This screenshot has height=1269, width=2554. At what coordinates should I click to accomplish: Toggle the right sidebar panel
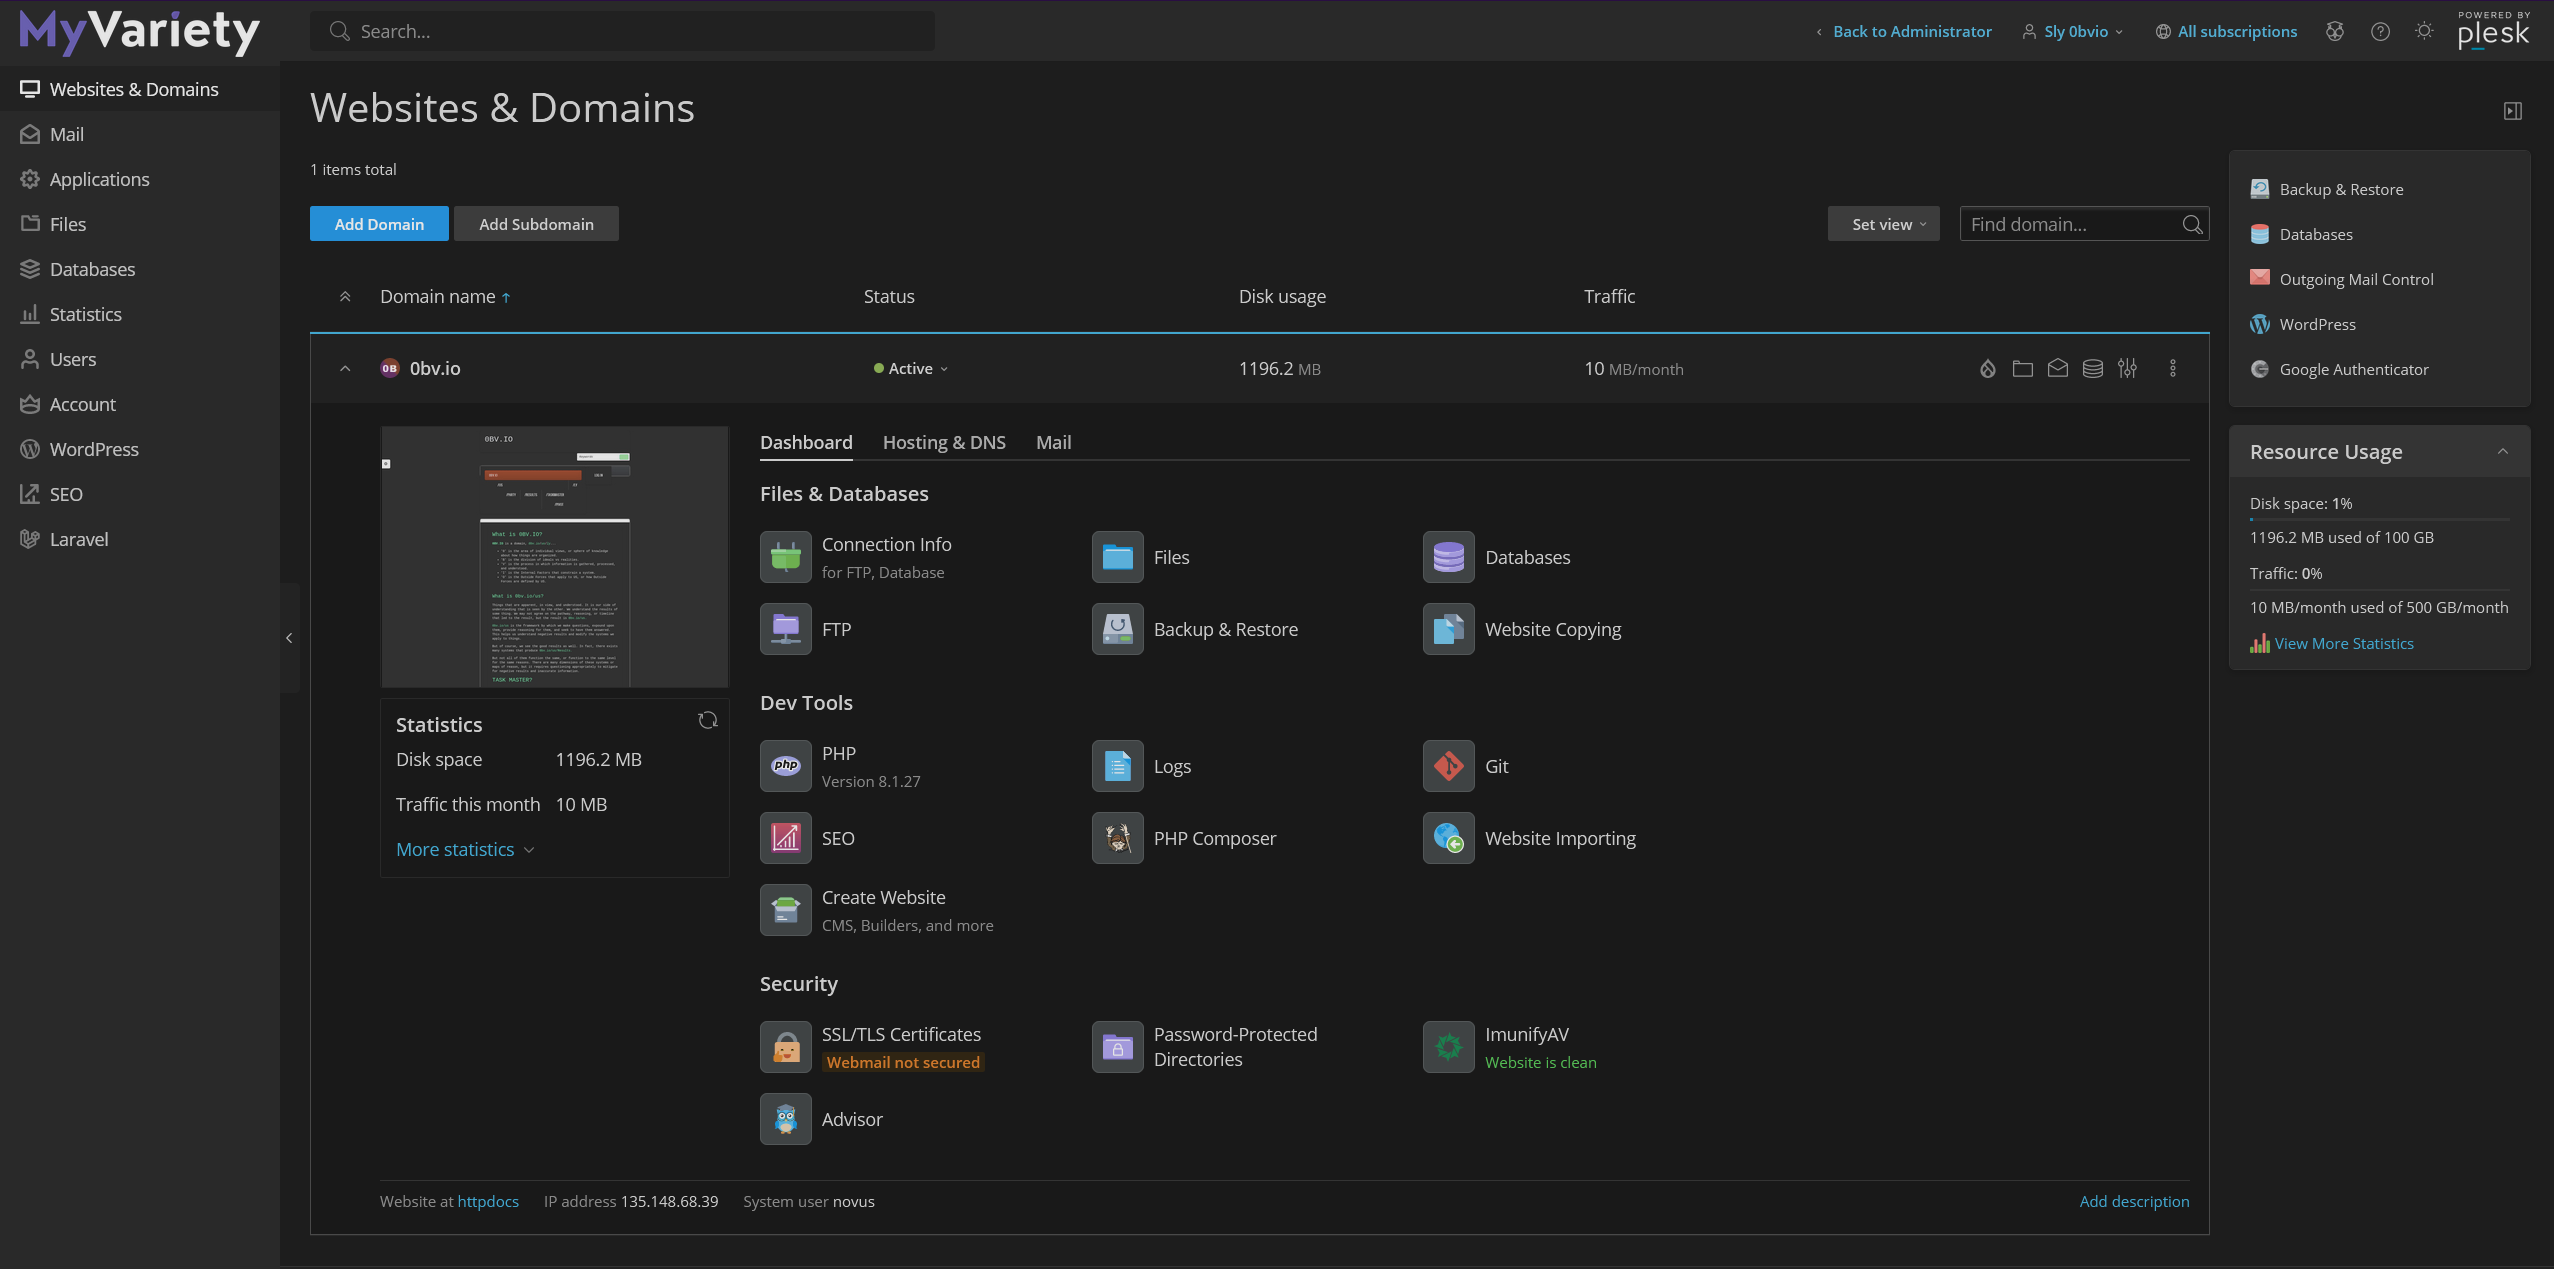[2512, 111]
